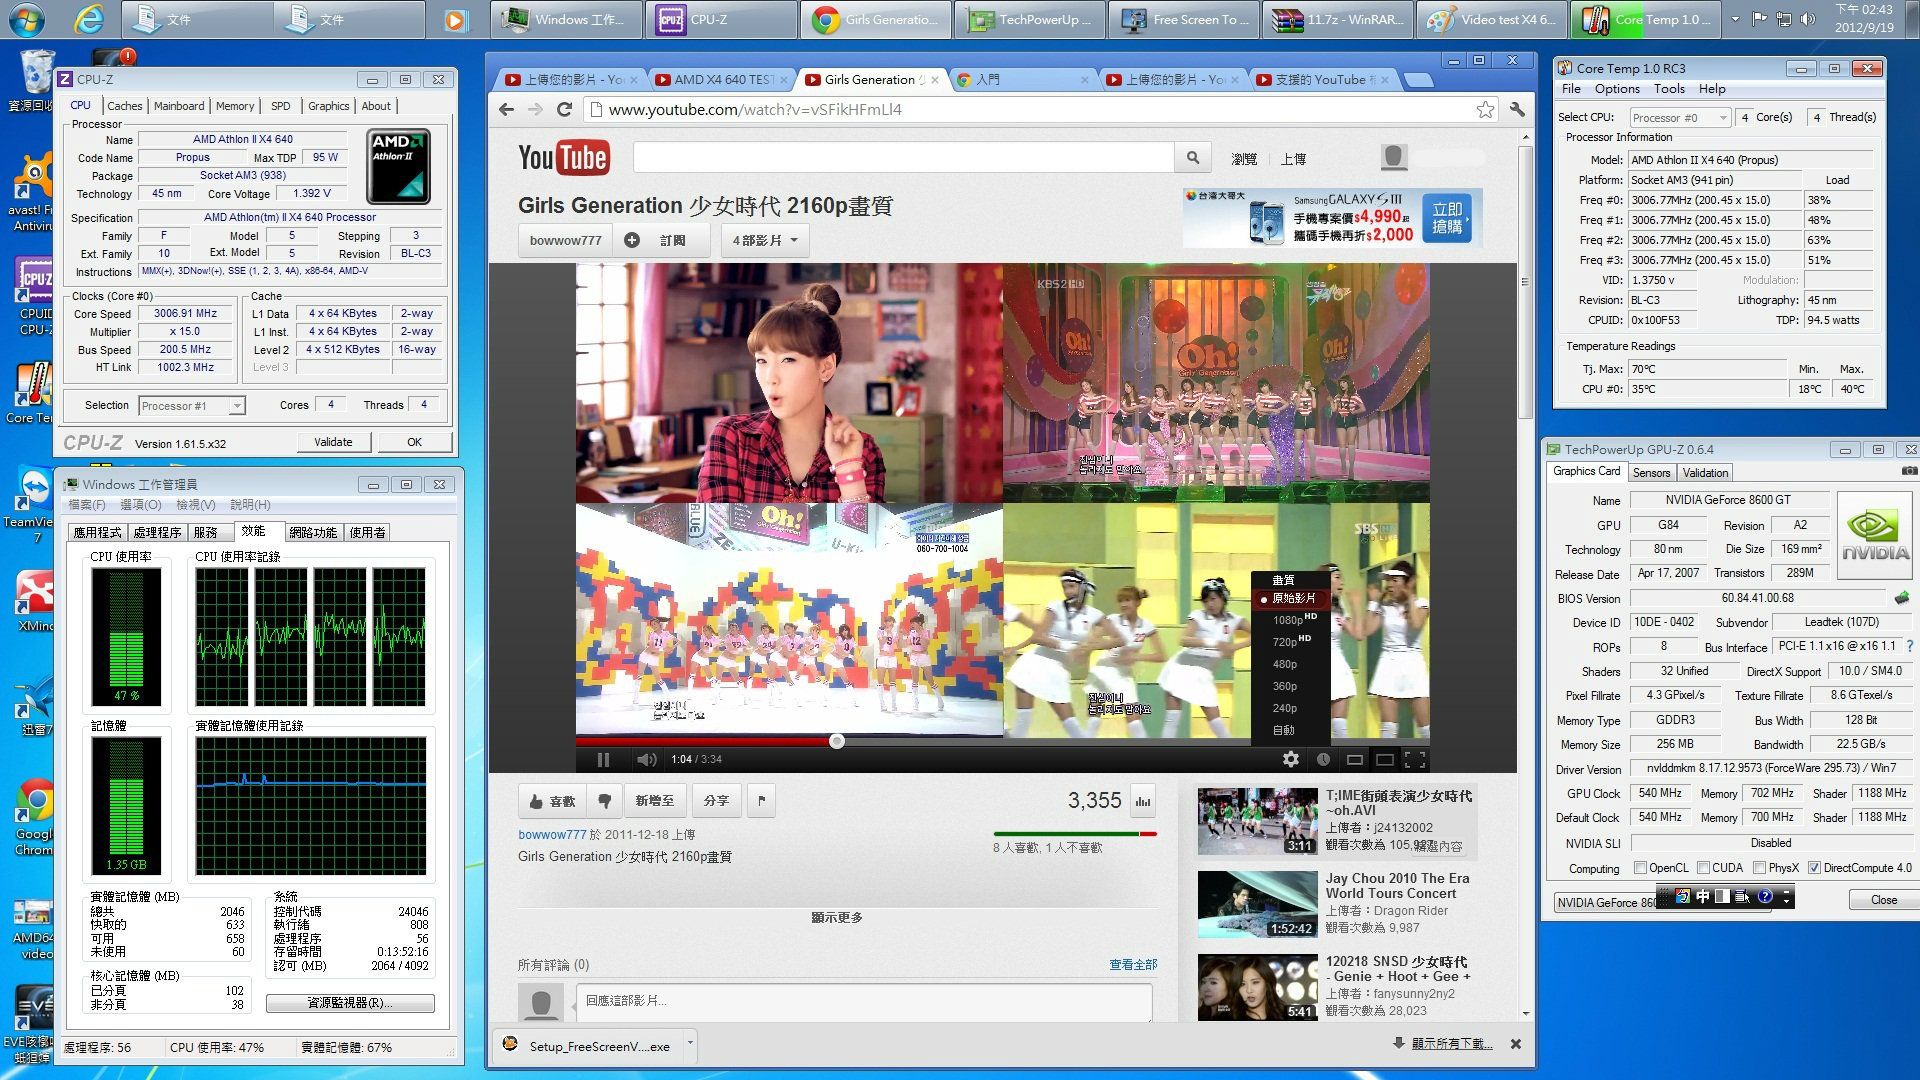Screen dimensions: 1920x1080
Task: Click the system tray volume icon
Action: pos(1807,19)
